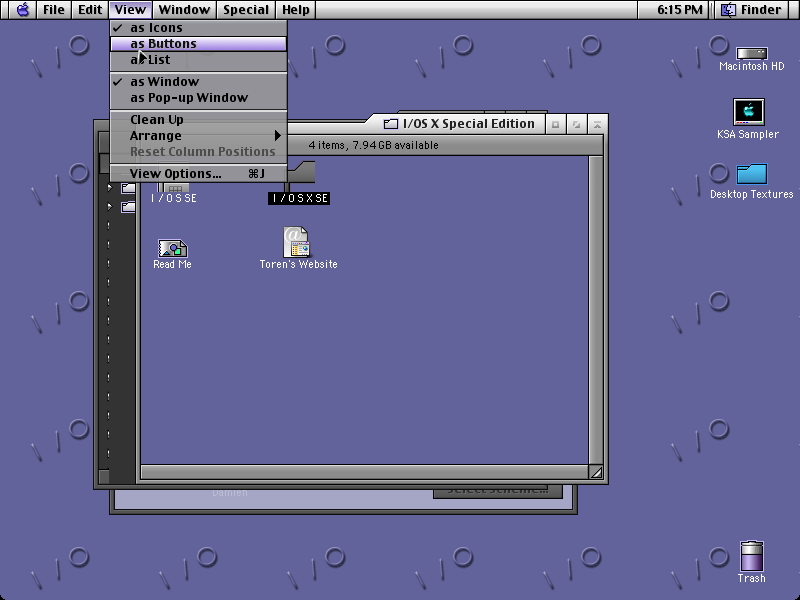Click the I / O S SE label
The width and height of the screenshot is (800, 600).
point(173,198)
